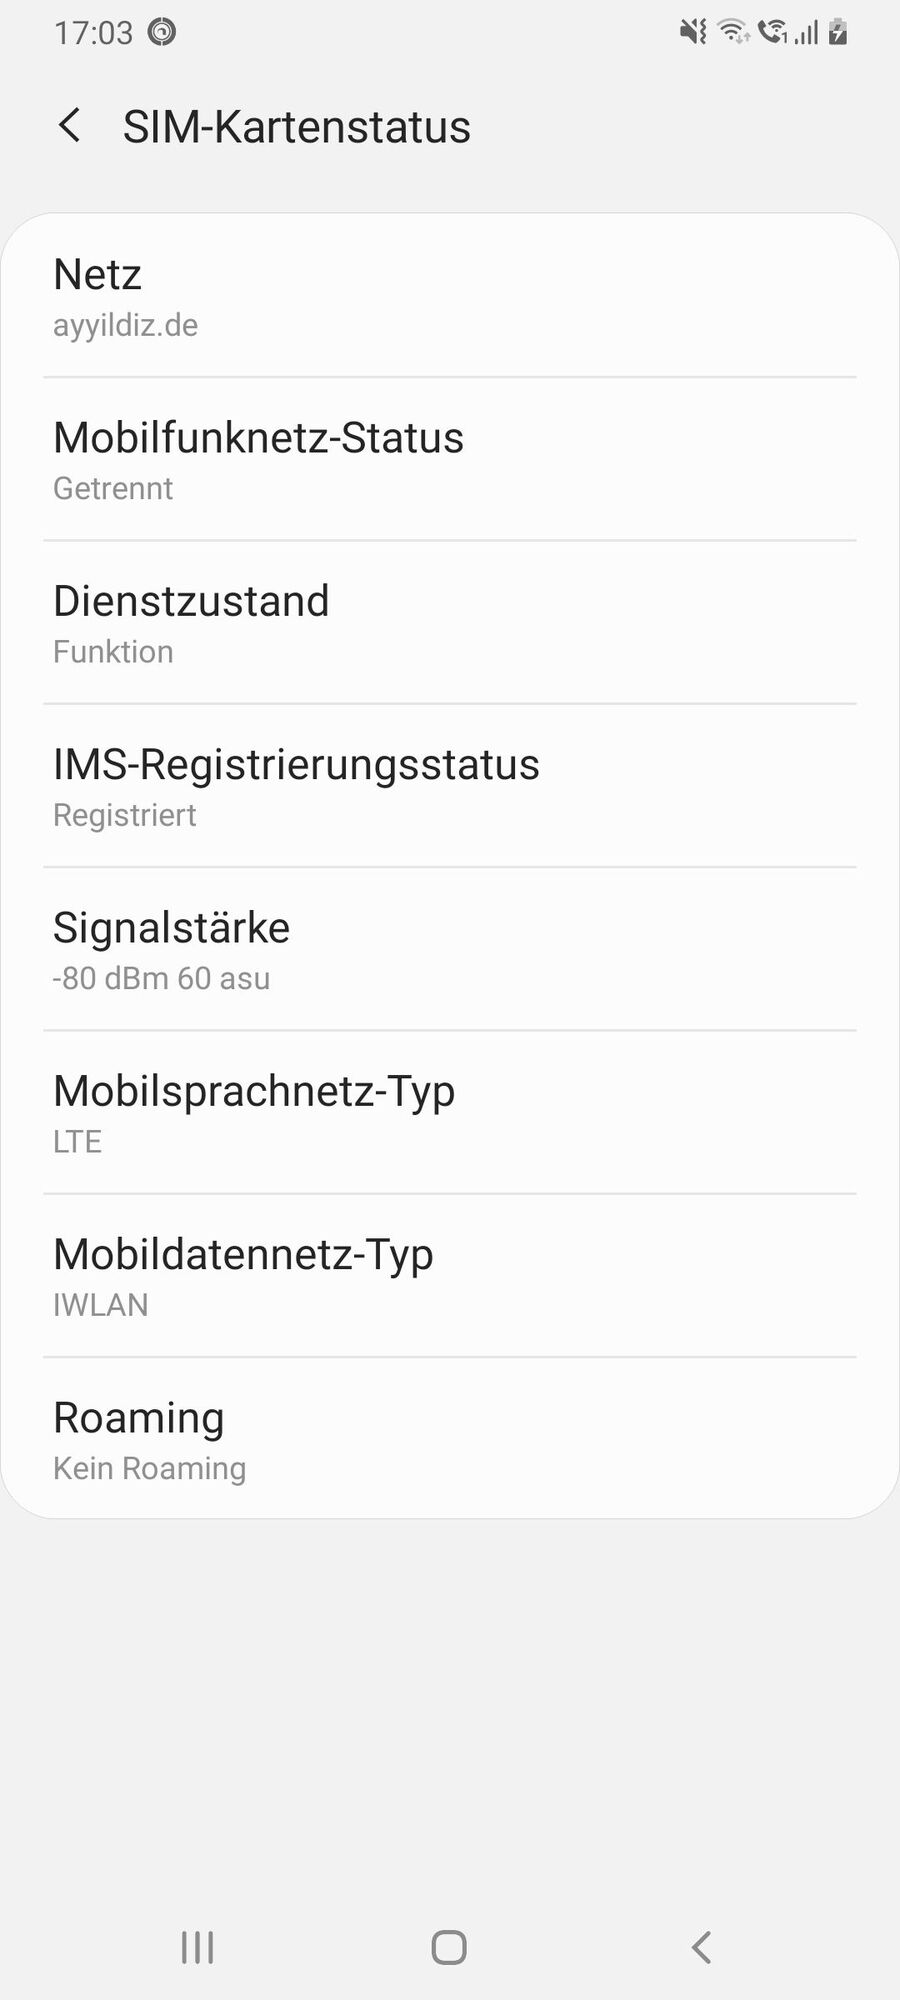This screenshot has width=900, height=2000.
Task: Tap the Wi-Fi calling status icon
Action: click(x=772, y=32)
